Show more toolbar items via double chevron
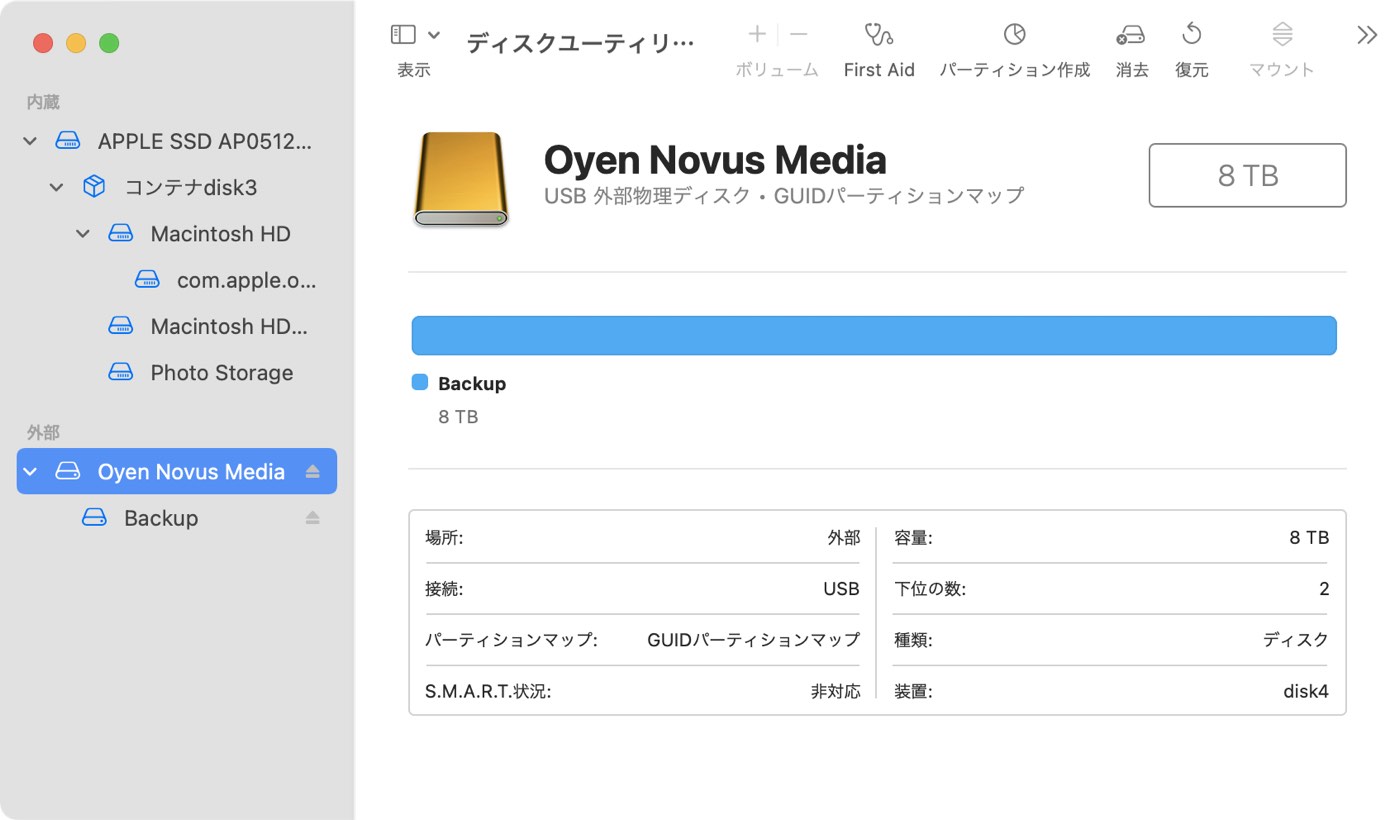Viewport: 1400px width, 820px height. pyautogui.click(x=1367, y=35)
